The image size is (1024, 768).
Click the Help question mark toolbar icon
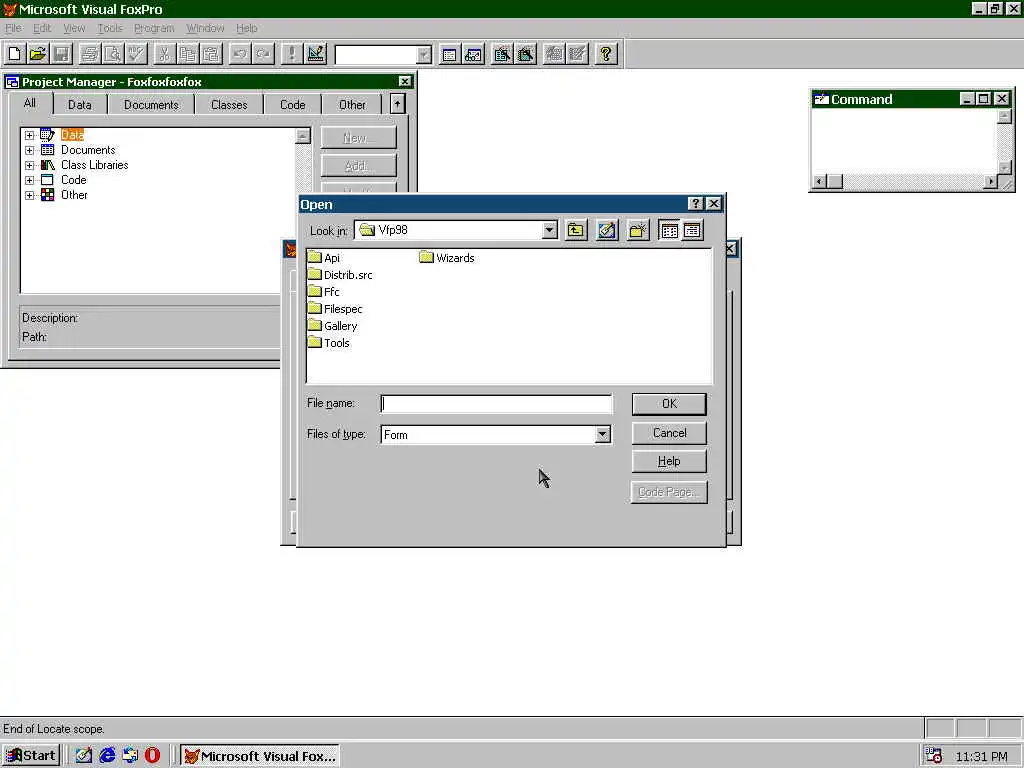606,54
